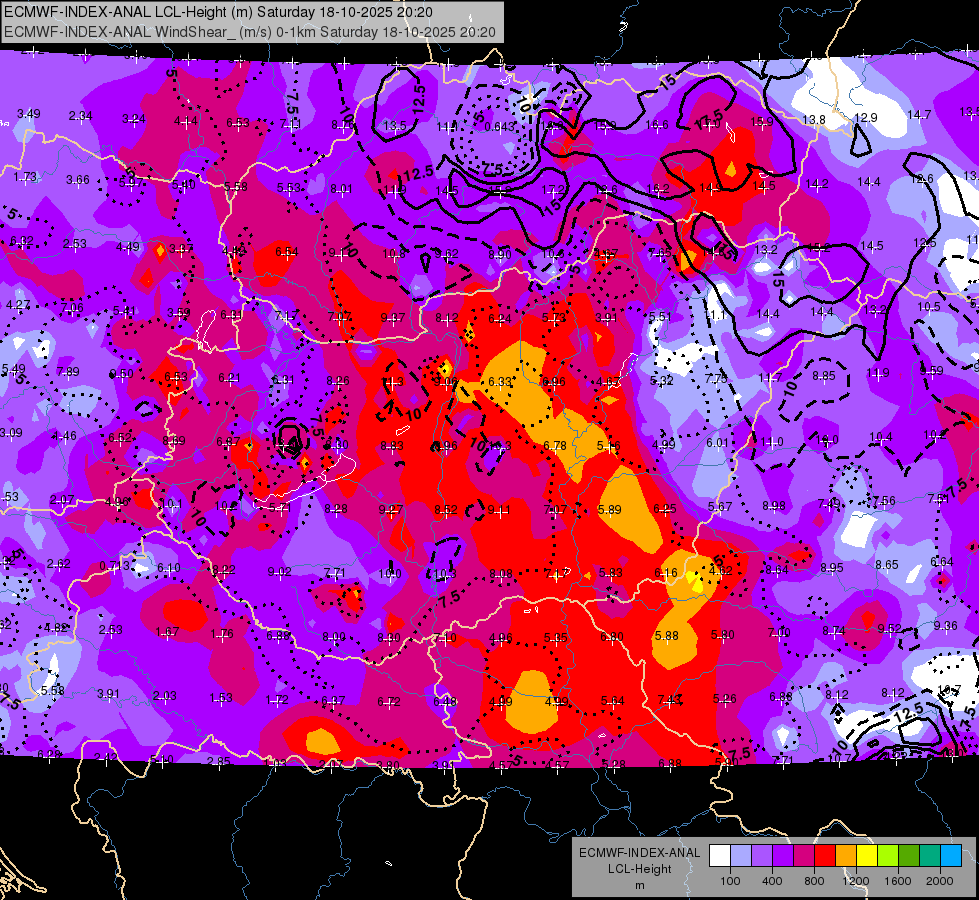This screenshot has width=979, height=900.
Task: Click the wind shear value 8.65
Action: click(887, 565)
